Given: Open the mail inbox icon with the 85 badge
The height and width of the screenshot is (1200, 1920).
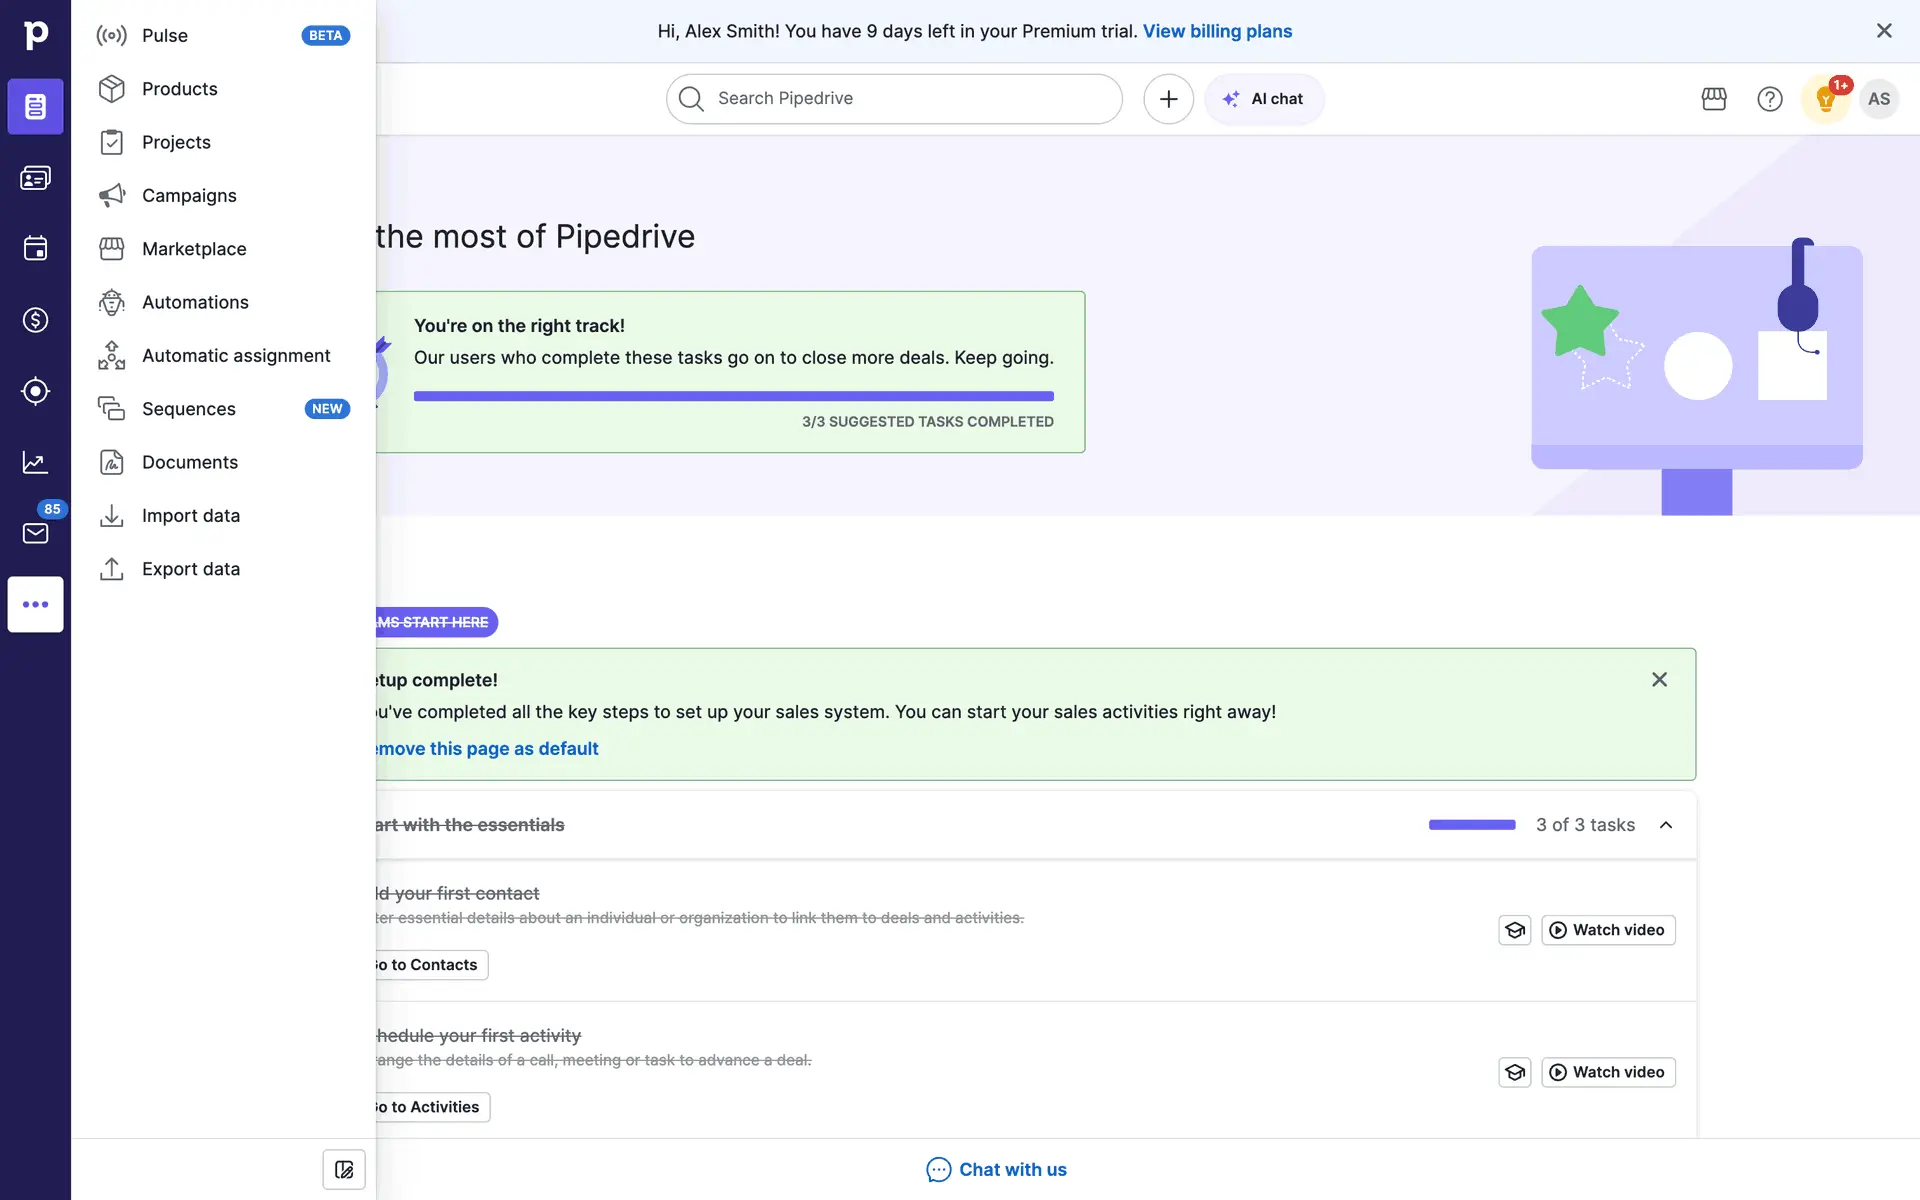Looking at the screenshot, I should [35, 533].
